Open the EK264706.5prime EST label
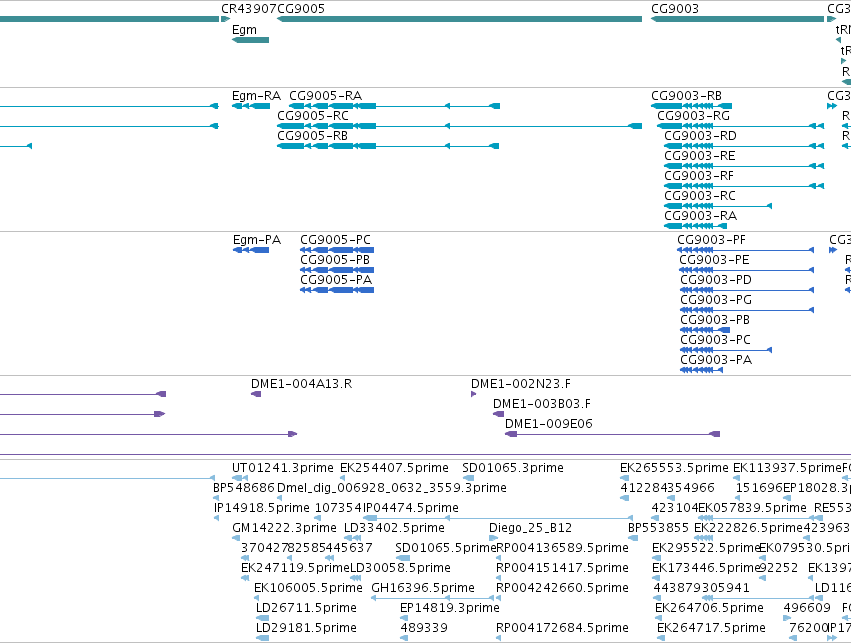The image size is (851, 643). click(x=709, y=608)
